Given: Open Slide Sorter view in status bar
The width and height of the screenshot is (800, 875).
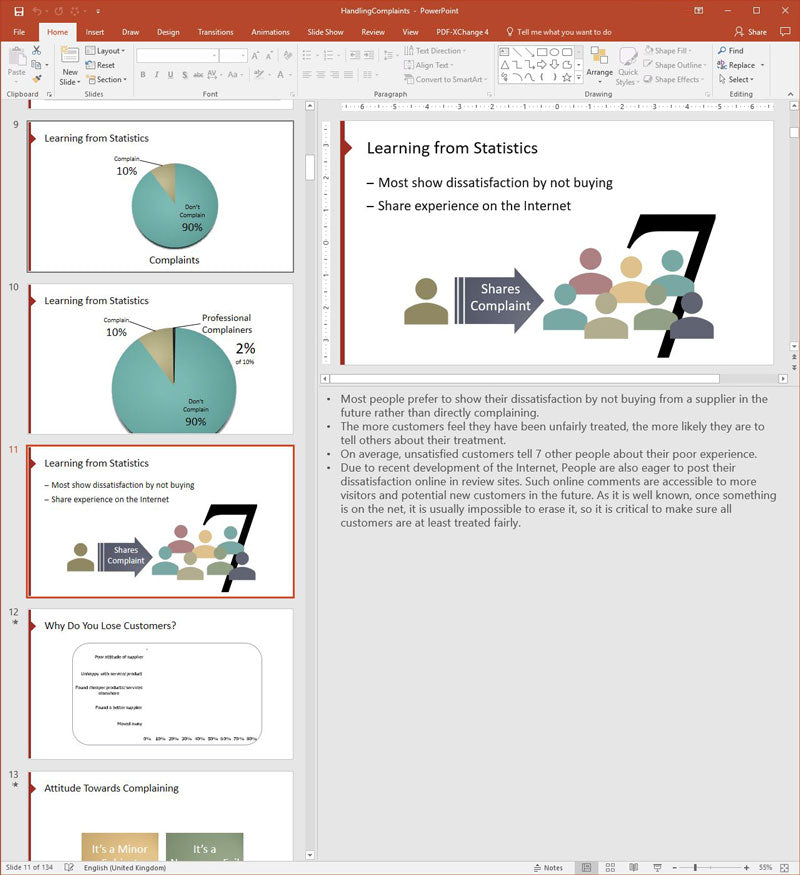Looking at the screenshot, I should (610, 868).
